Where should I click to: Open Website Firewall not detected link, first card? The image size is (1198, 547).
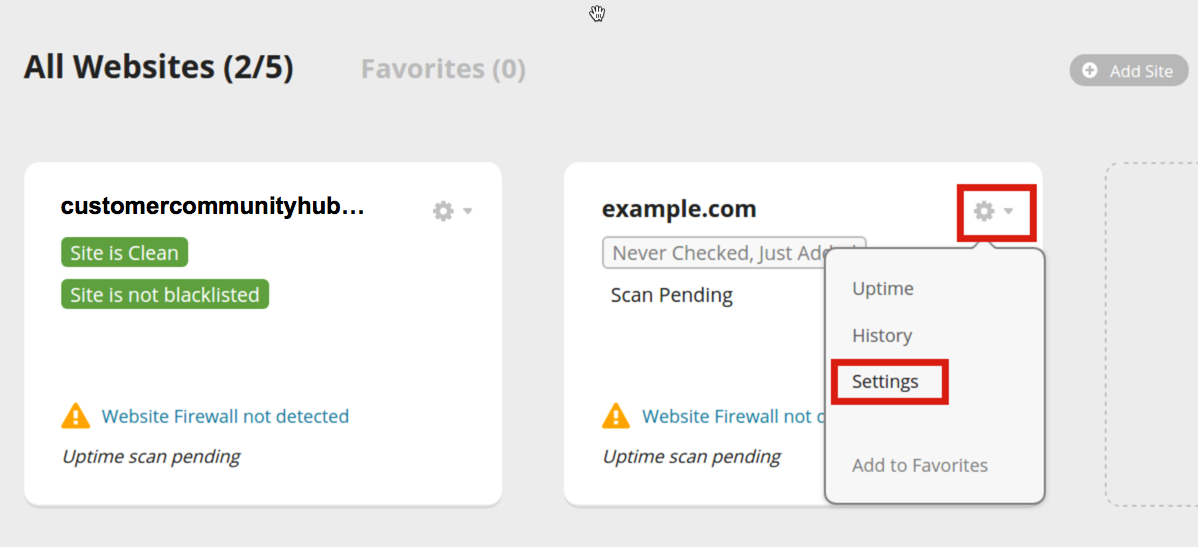[225, 416]
